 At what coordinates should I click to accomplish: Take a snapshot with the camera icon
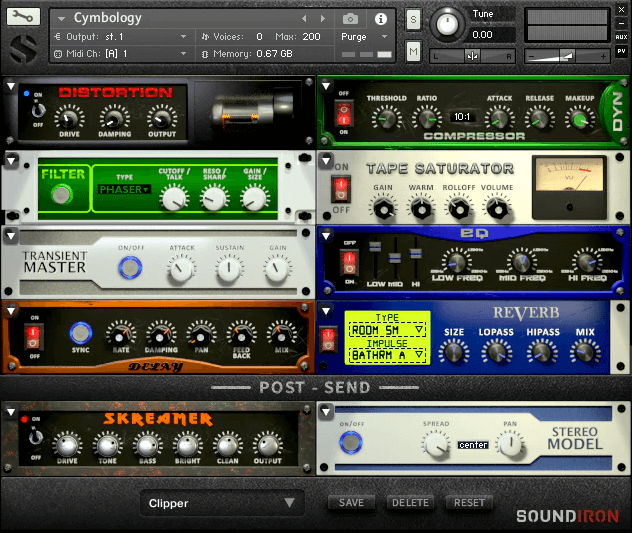pyautogui.click(x=350, y=19)
